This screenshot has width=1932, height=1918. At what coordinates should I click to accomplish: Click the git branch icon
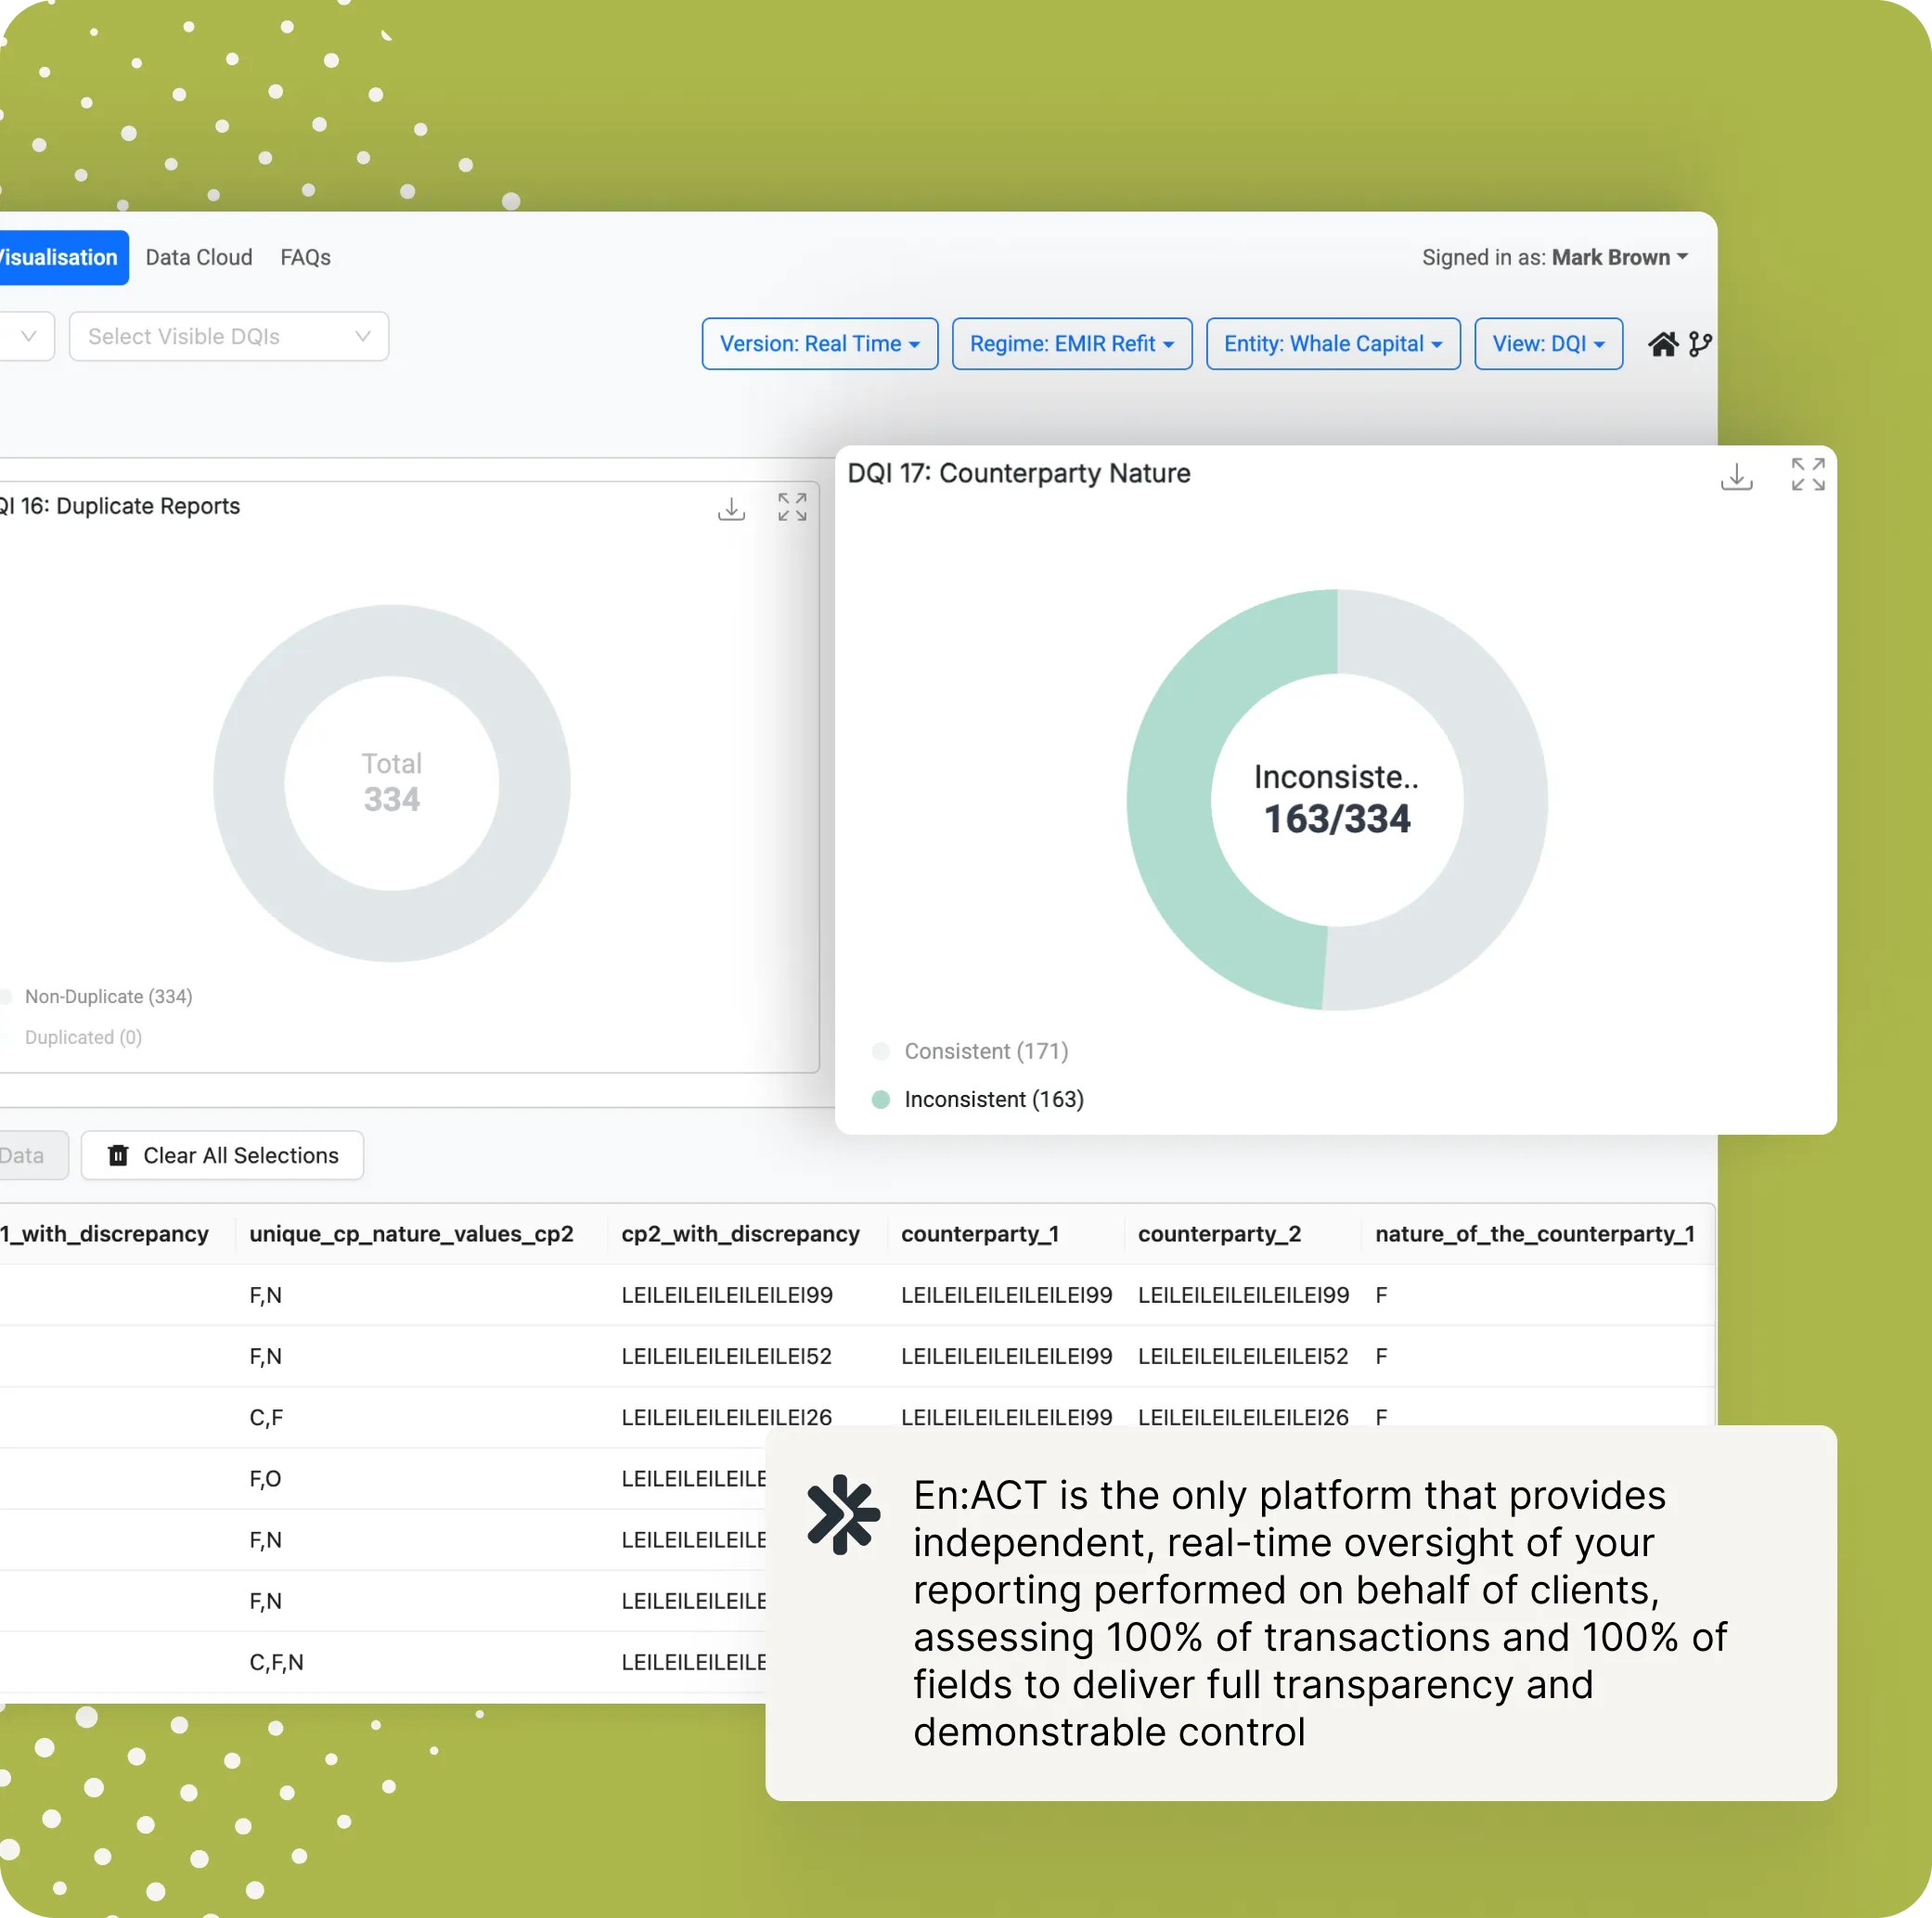pyautogui.click(x=1699, y=344)
